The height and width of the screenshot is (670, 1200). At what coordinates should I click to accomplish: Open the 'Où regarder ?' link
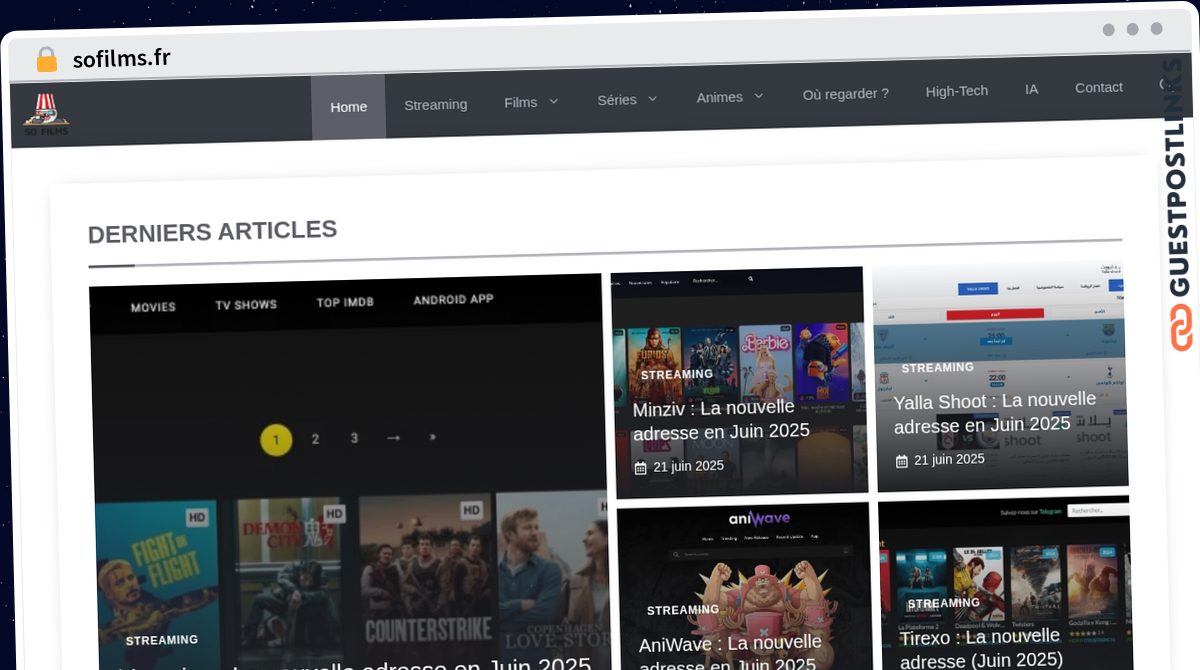point(845,93)
